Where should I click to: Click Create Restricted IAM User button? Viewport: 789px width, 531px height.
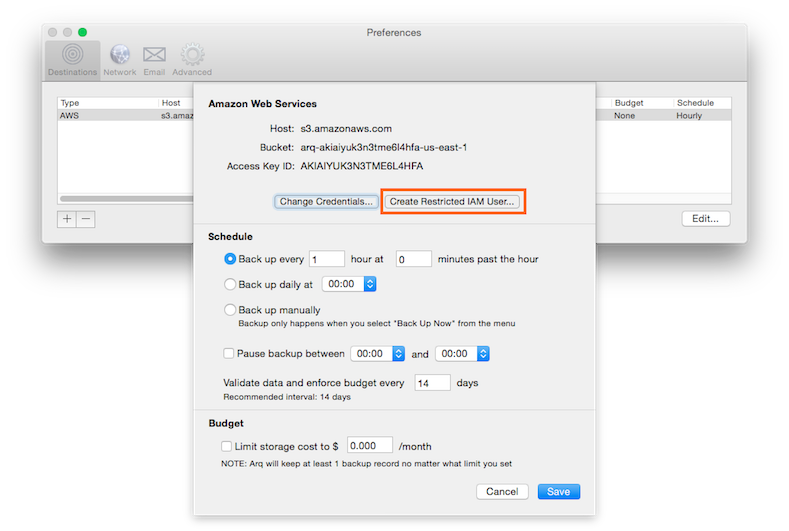pos(453,202)
